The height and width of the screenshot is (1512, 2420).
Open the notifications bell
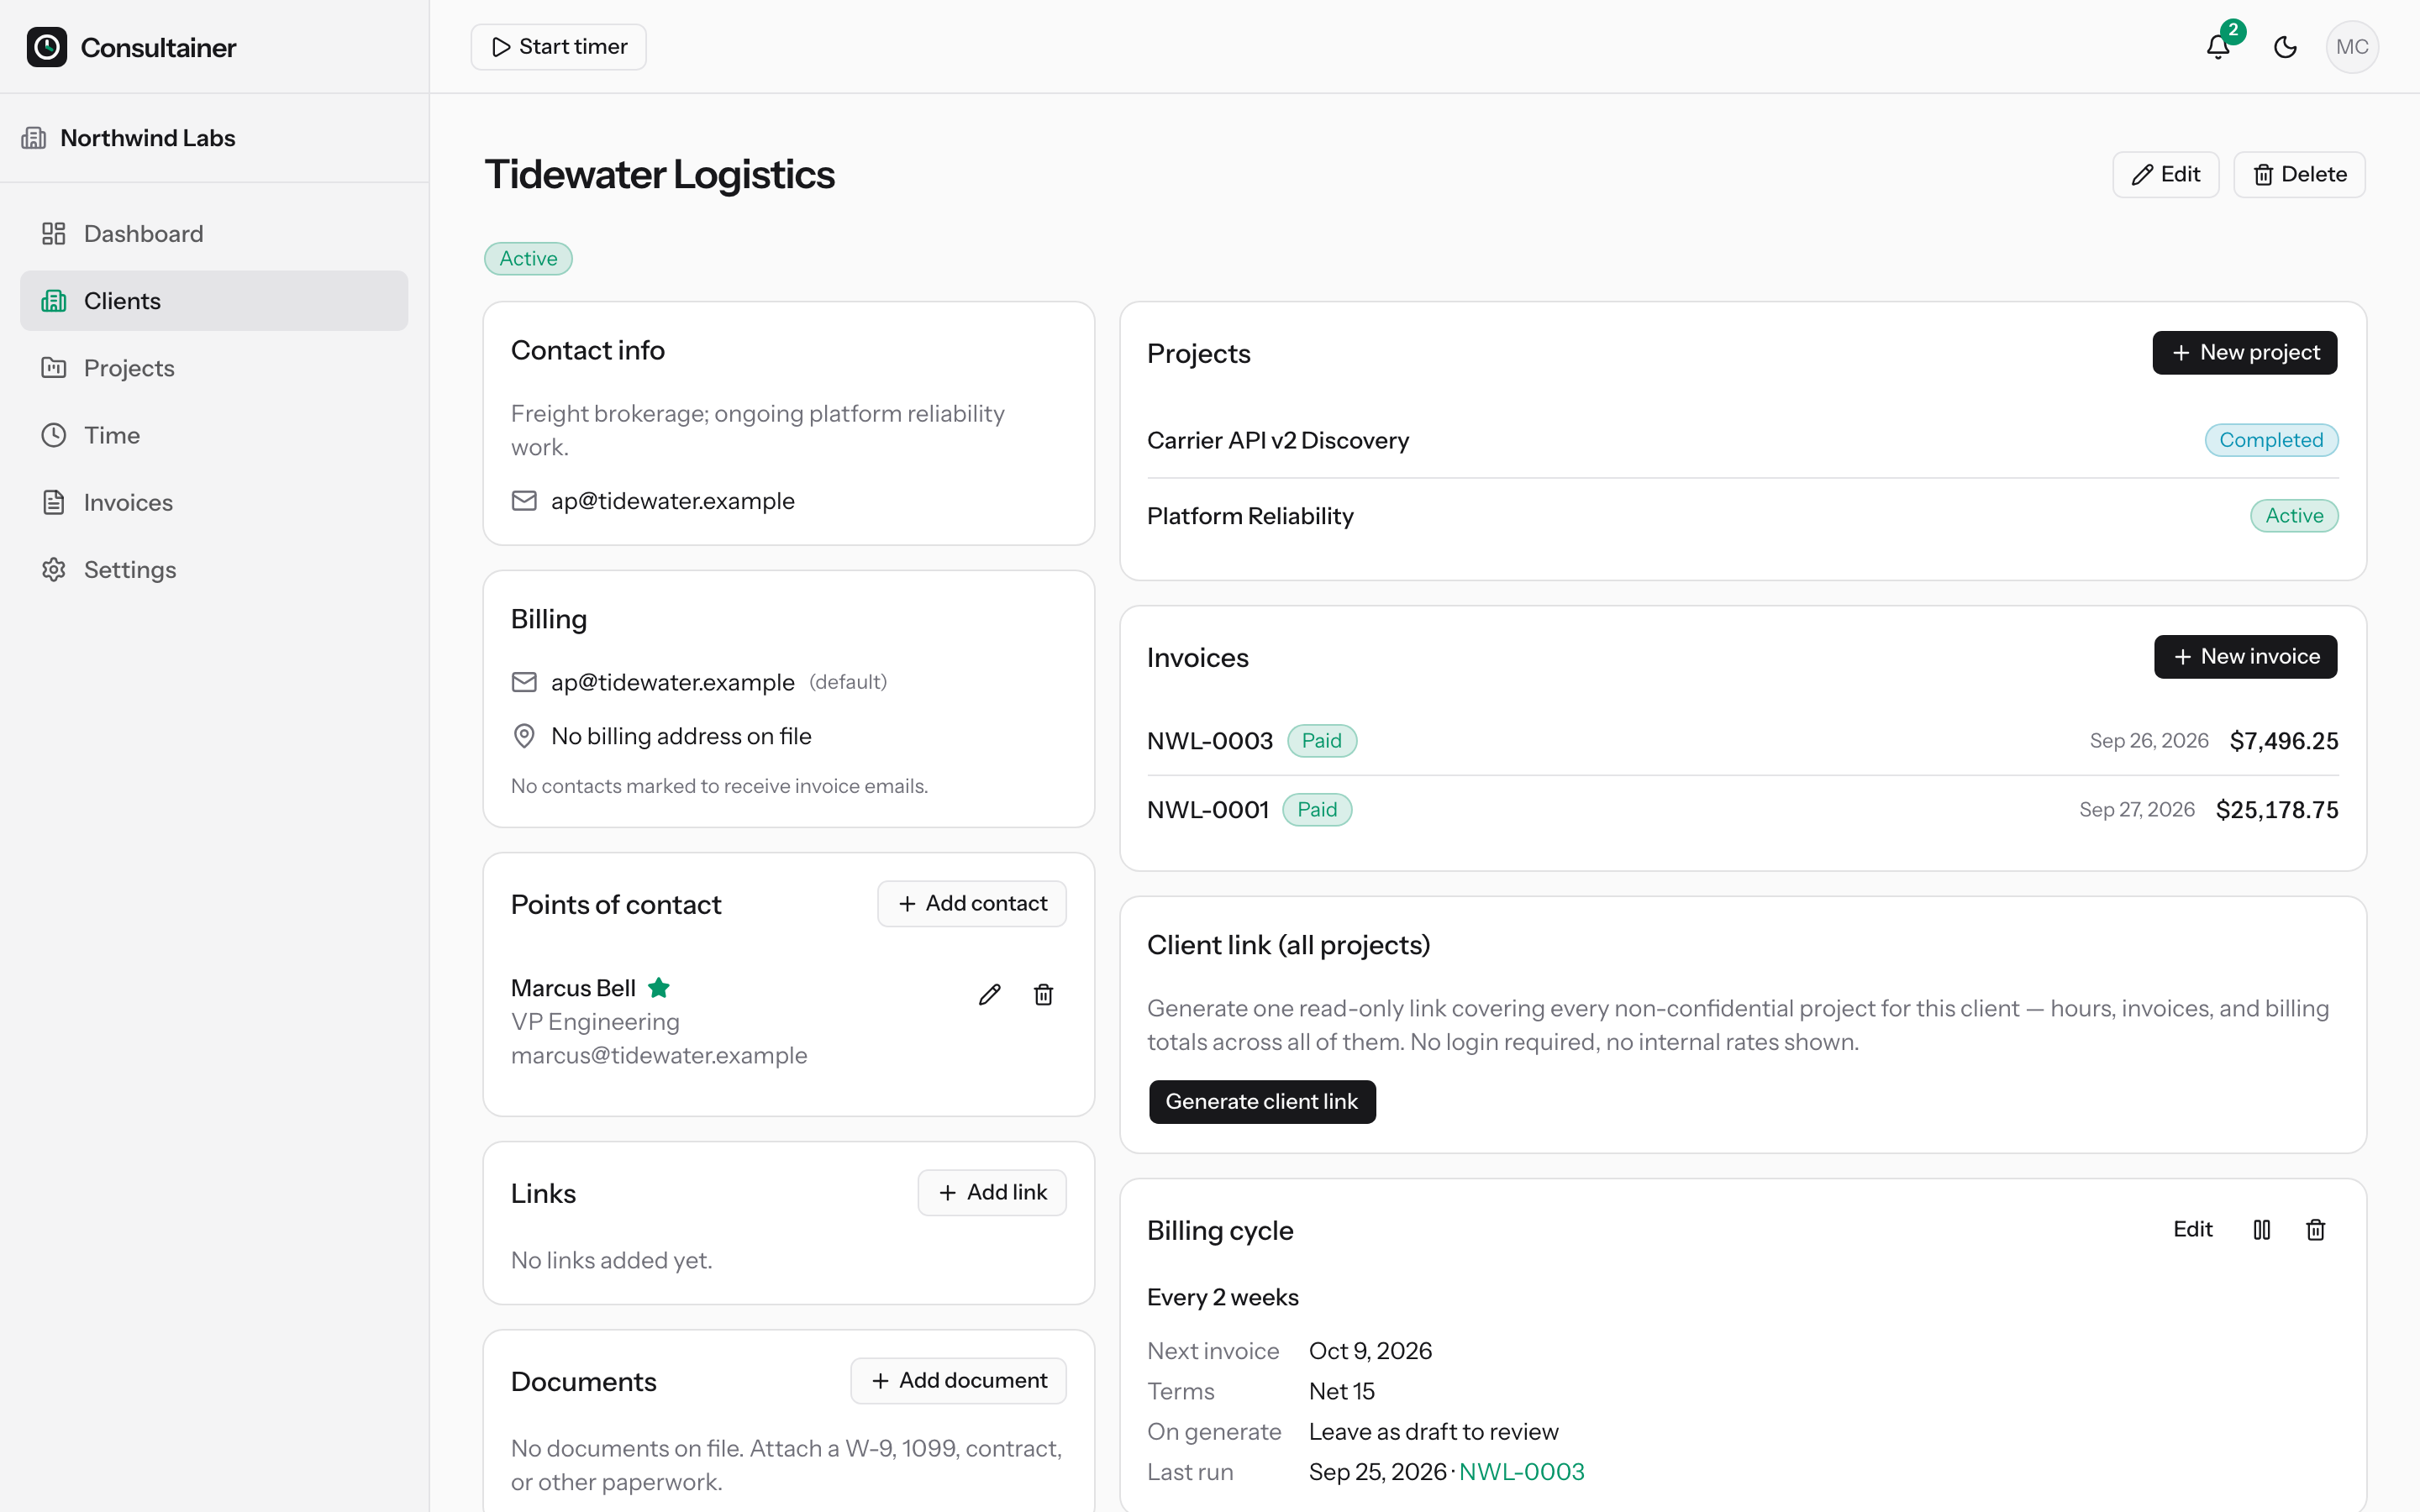click(x=2218, y=46)
